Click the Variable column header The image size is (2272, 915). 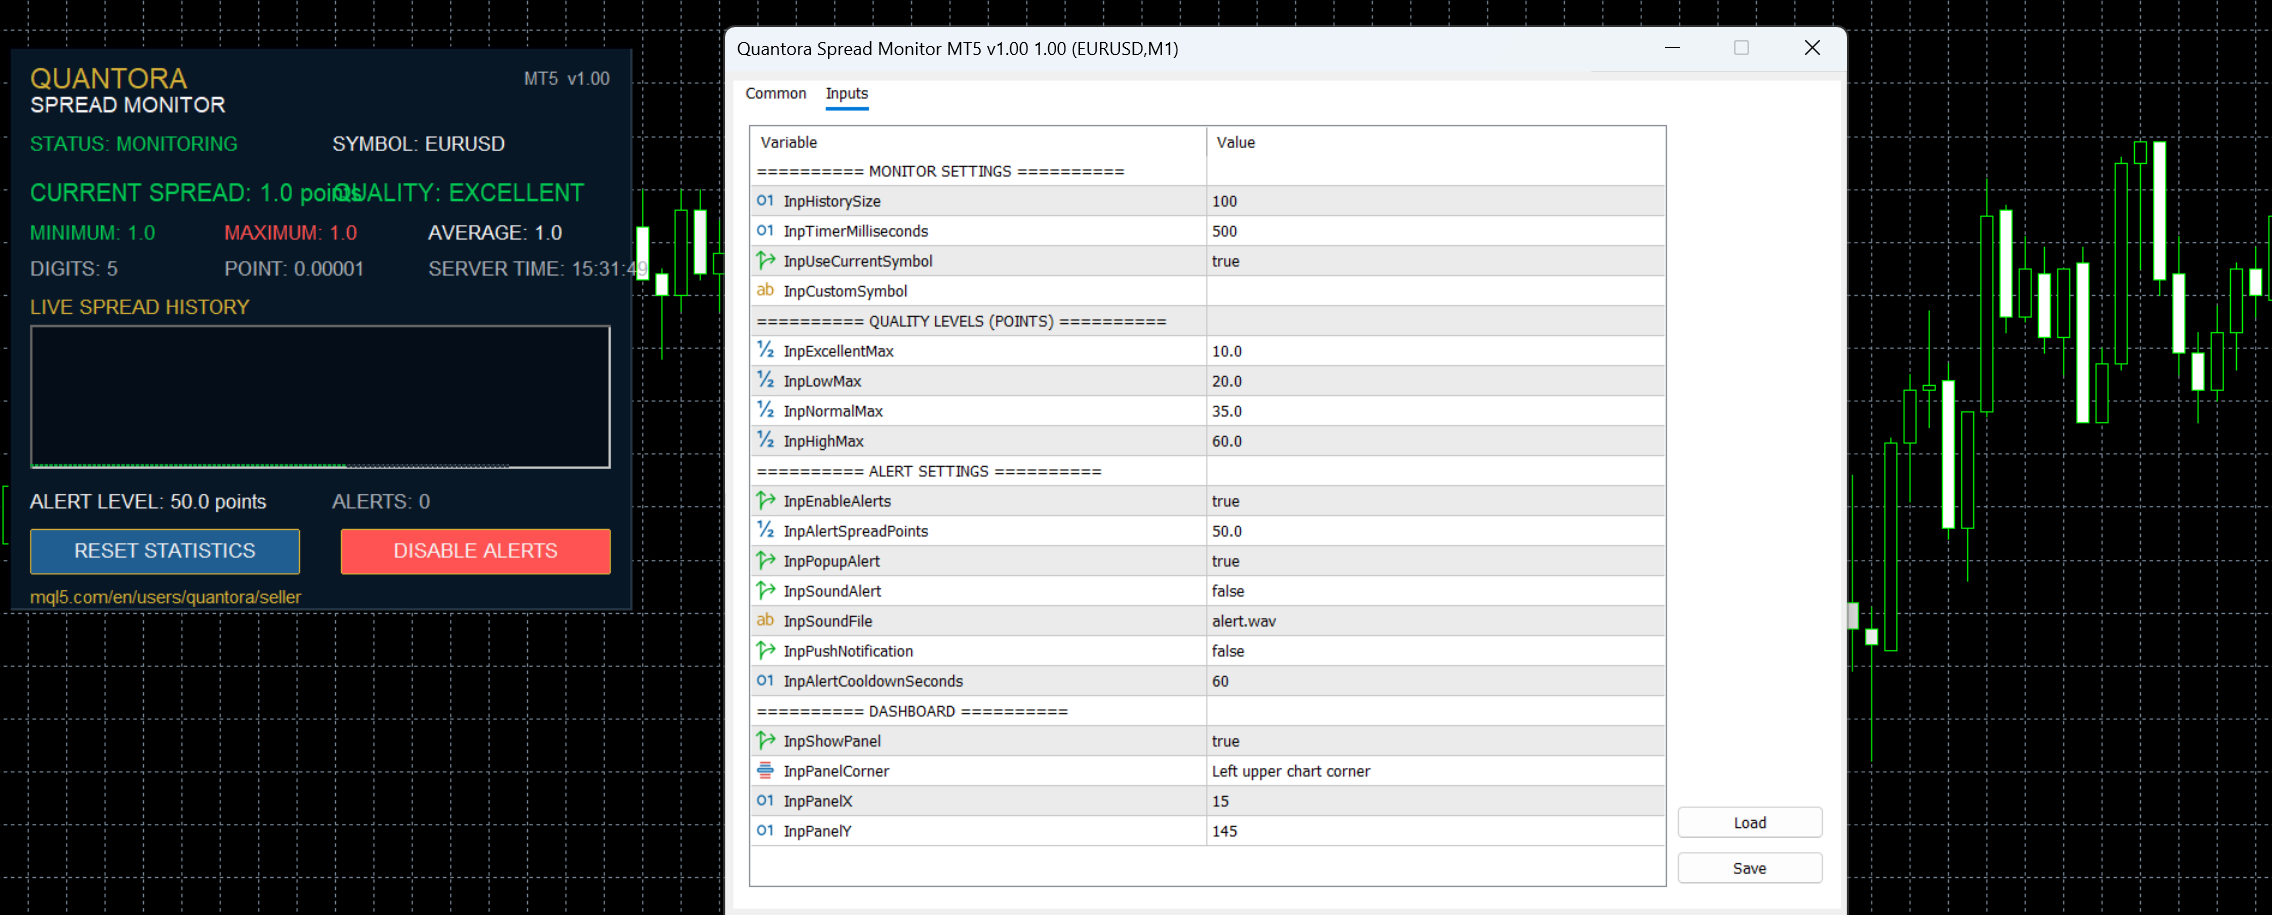click(x=978, y=142)
